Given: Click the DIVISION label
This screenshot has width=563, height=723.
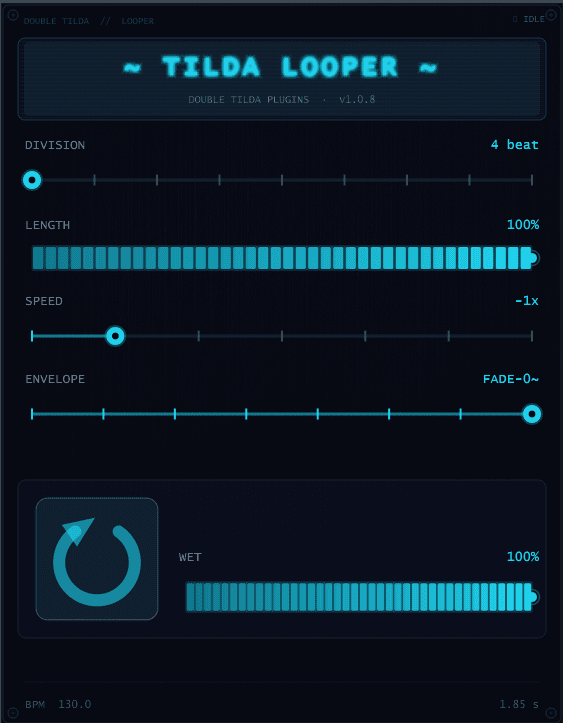Looking at the screenshot, I should [55, 145].
